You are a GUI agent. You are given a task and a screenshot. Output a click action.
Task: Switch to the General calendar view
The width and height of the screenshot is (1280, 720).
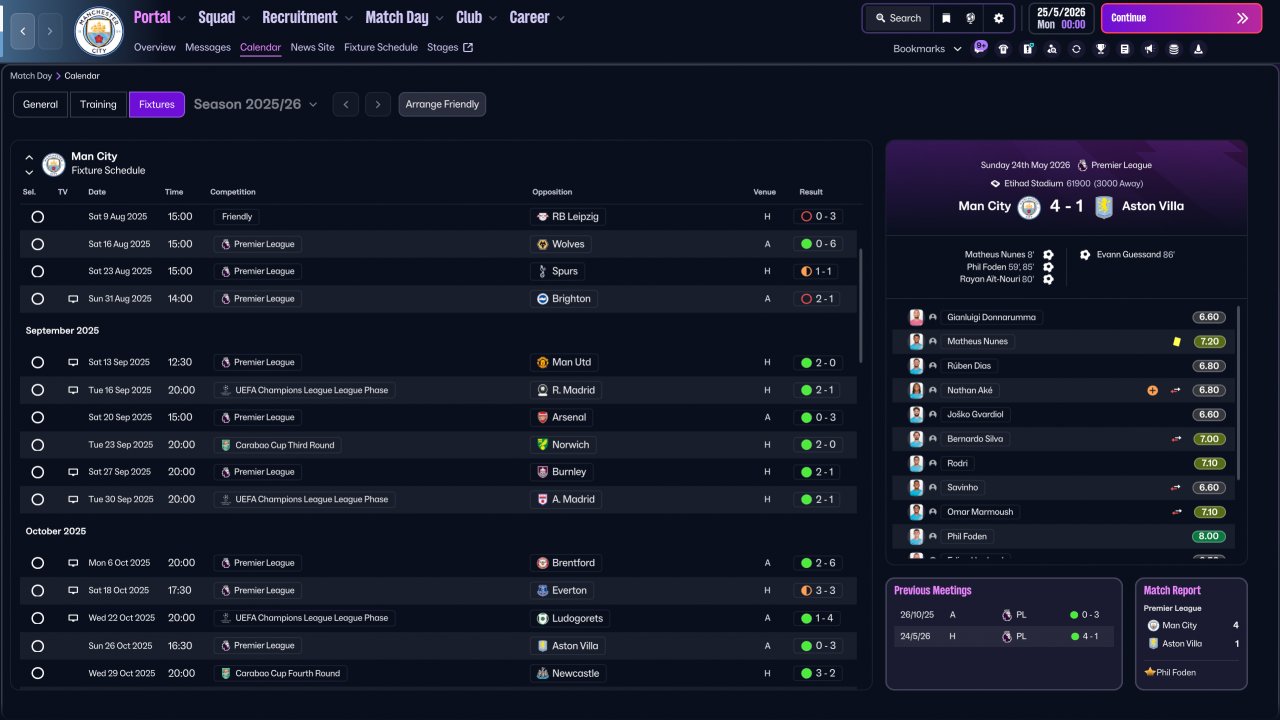[x=41, y=104]
